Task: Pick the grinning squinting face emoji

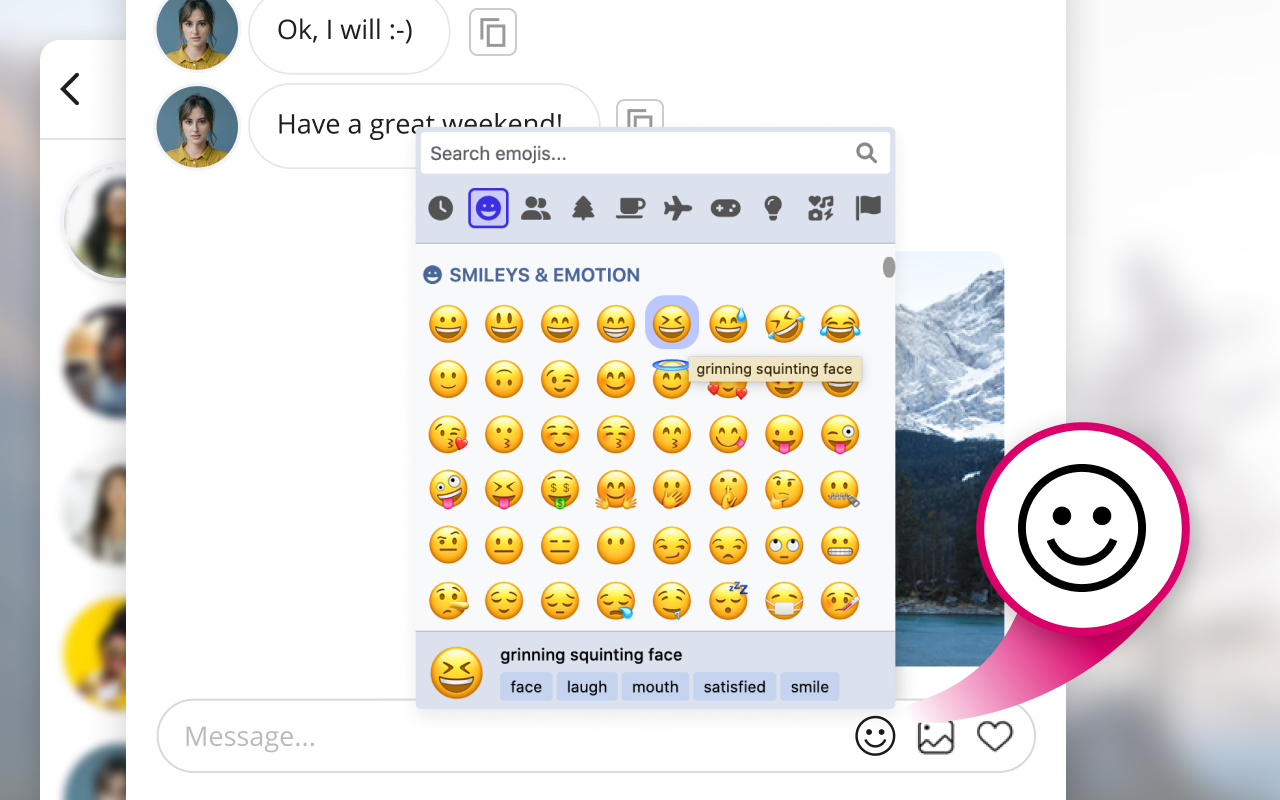Action: [x=672, y=323]
